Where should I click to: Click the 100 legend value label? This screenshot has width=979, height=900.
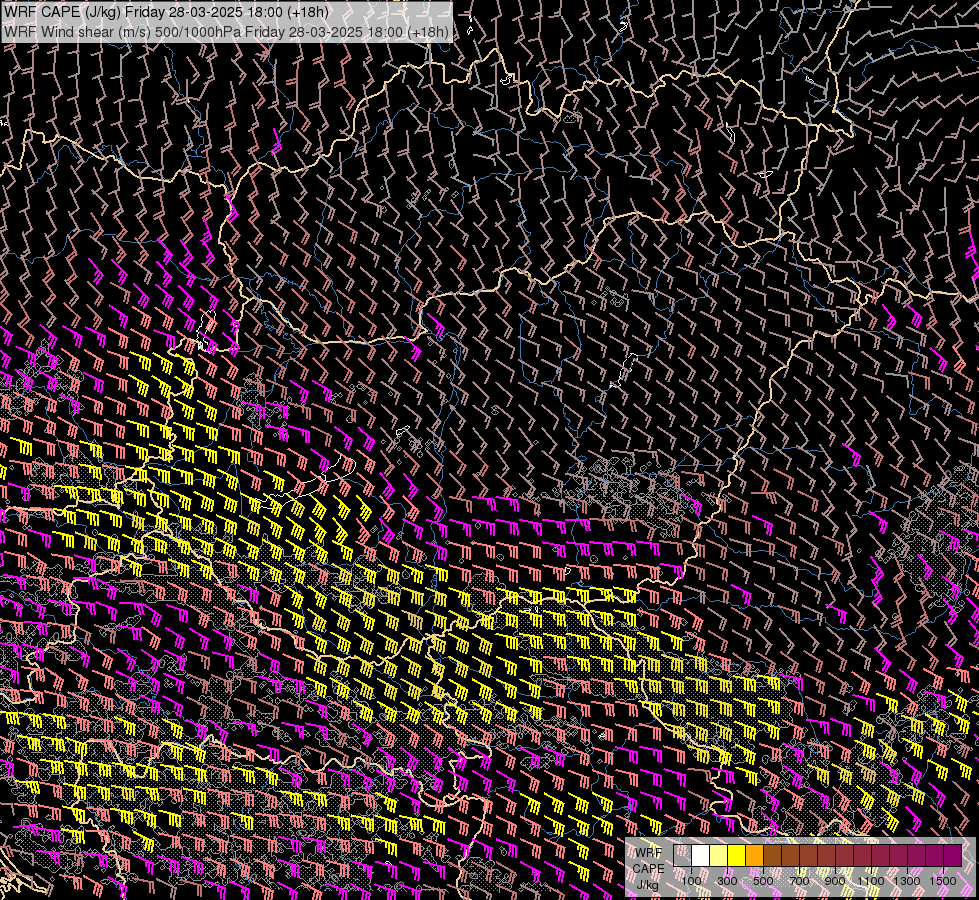pyautogui.click(x=691, y=881)
